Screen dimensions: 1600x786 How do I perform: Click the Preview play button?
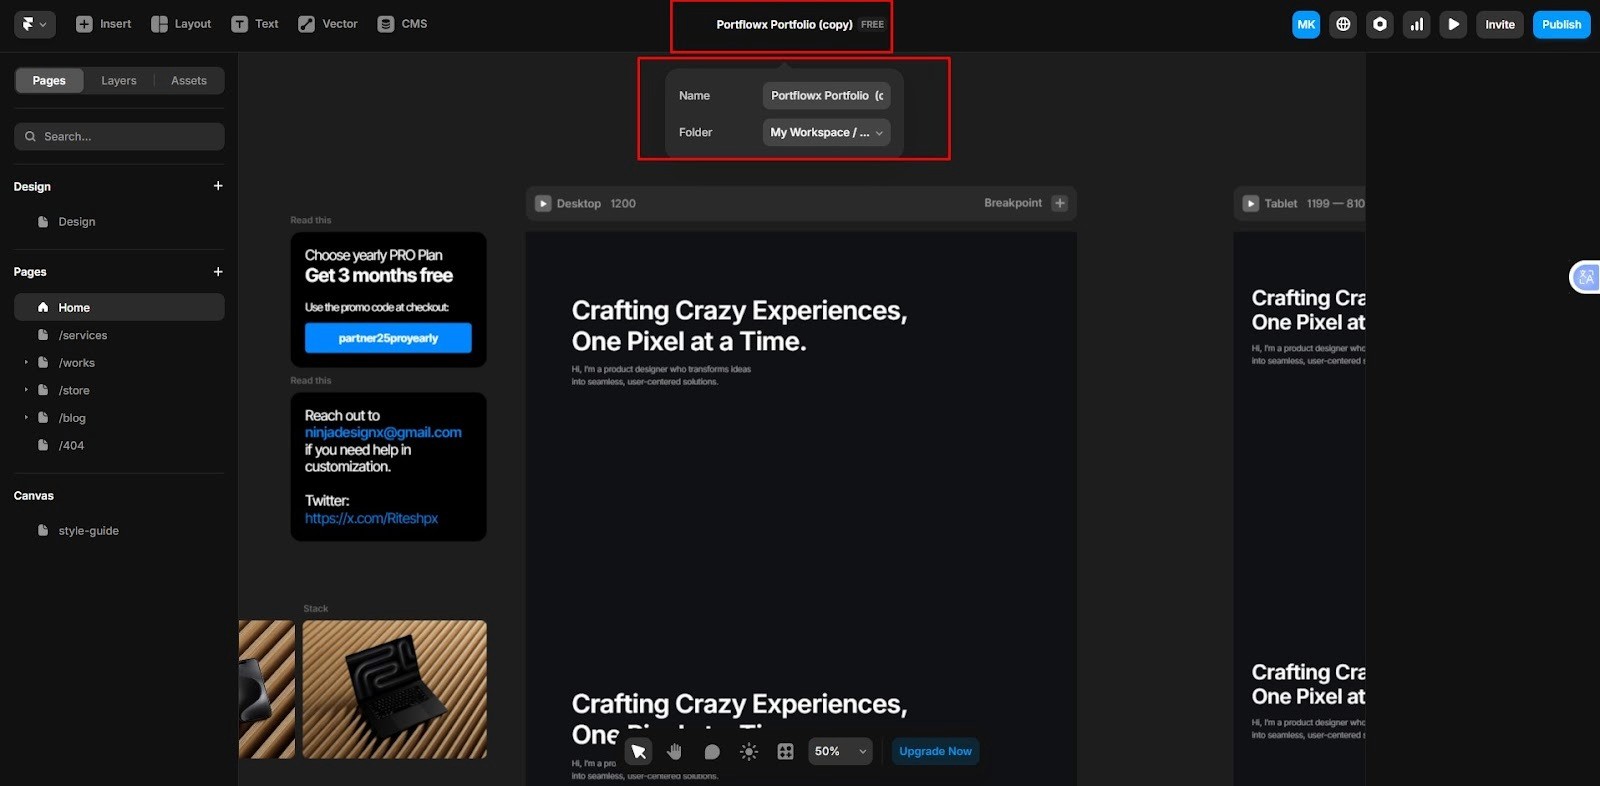pos(1454,24)
